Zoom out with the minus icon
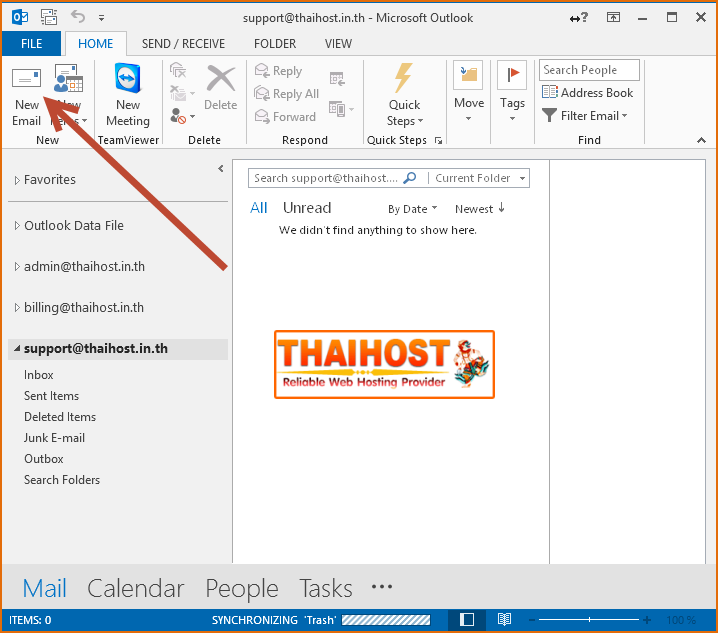Viewport: 718px width, 633px height. 532,620
